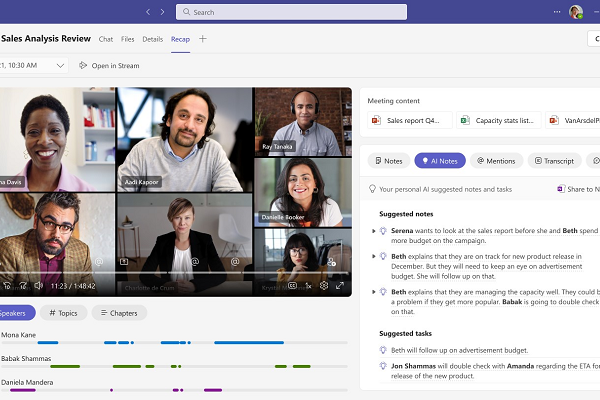Click Aadi Kapoor's video tile

click(x=184, y=139)
